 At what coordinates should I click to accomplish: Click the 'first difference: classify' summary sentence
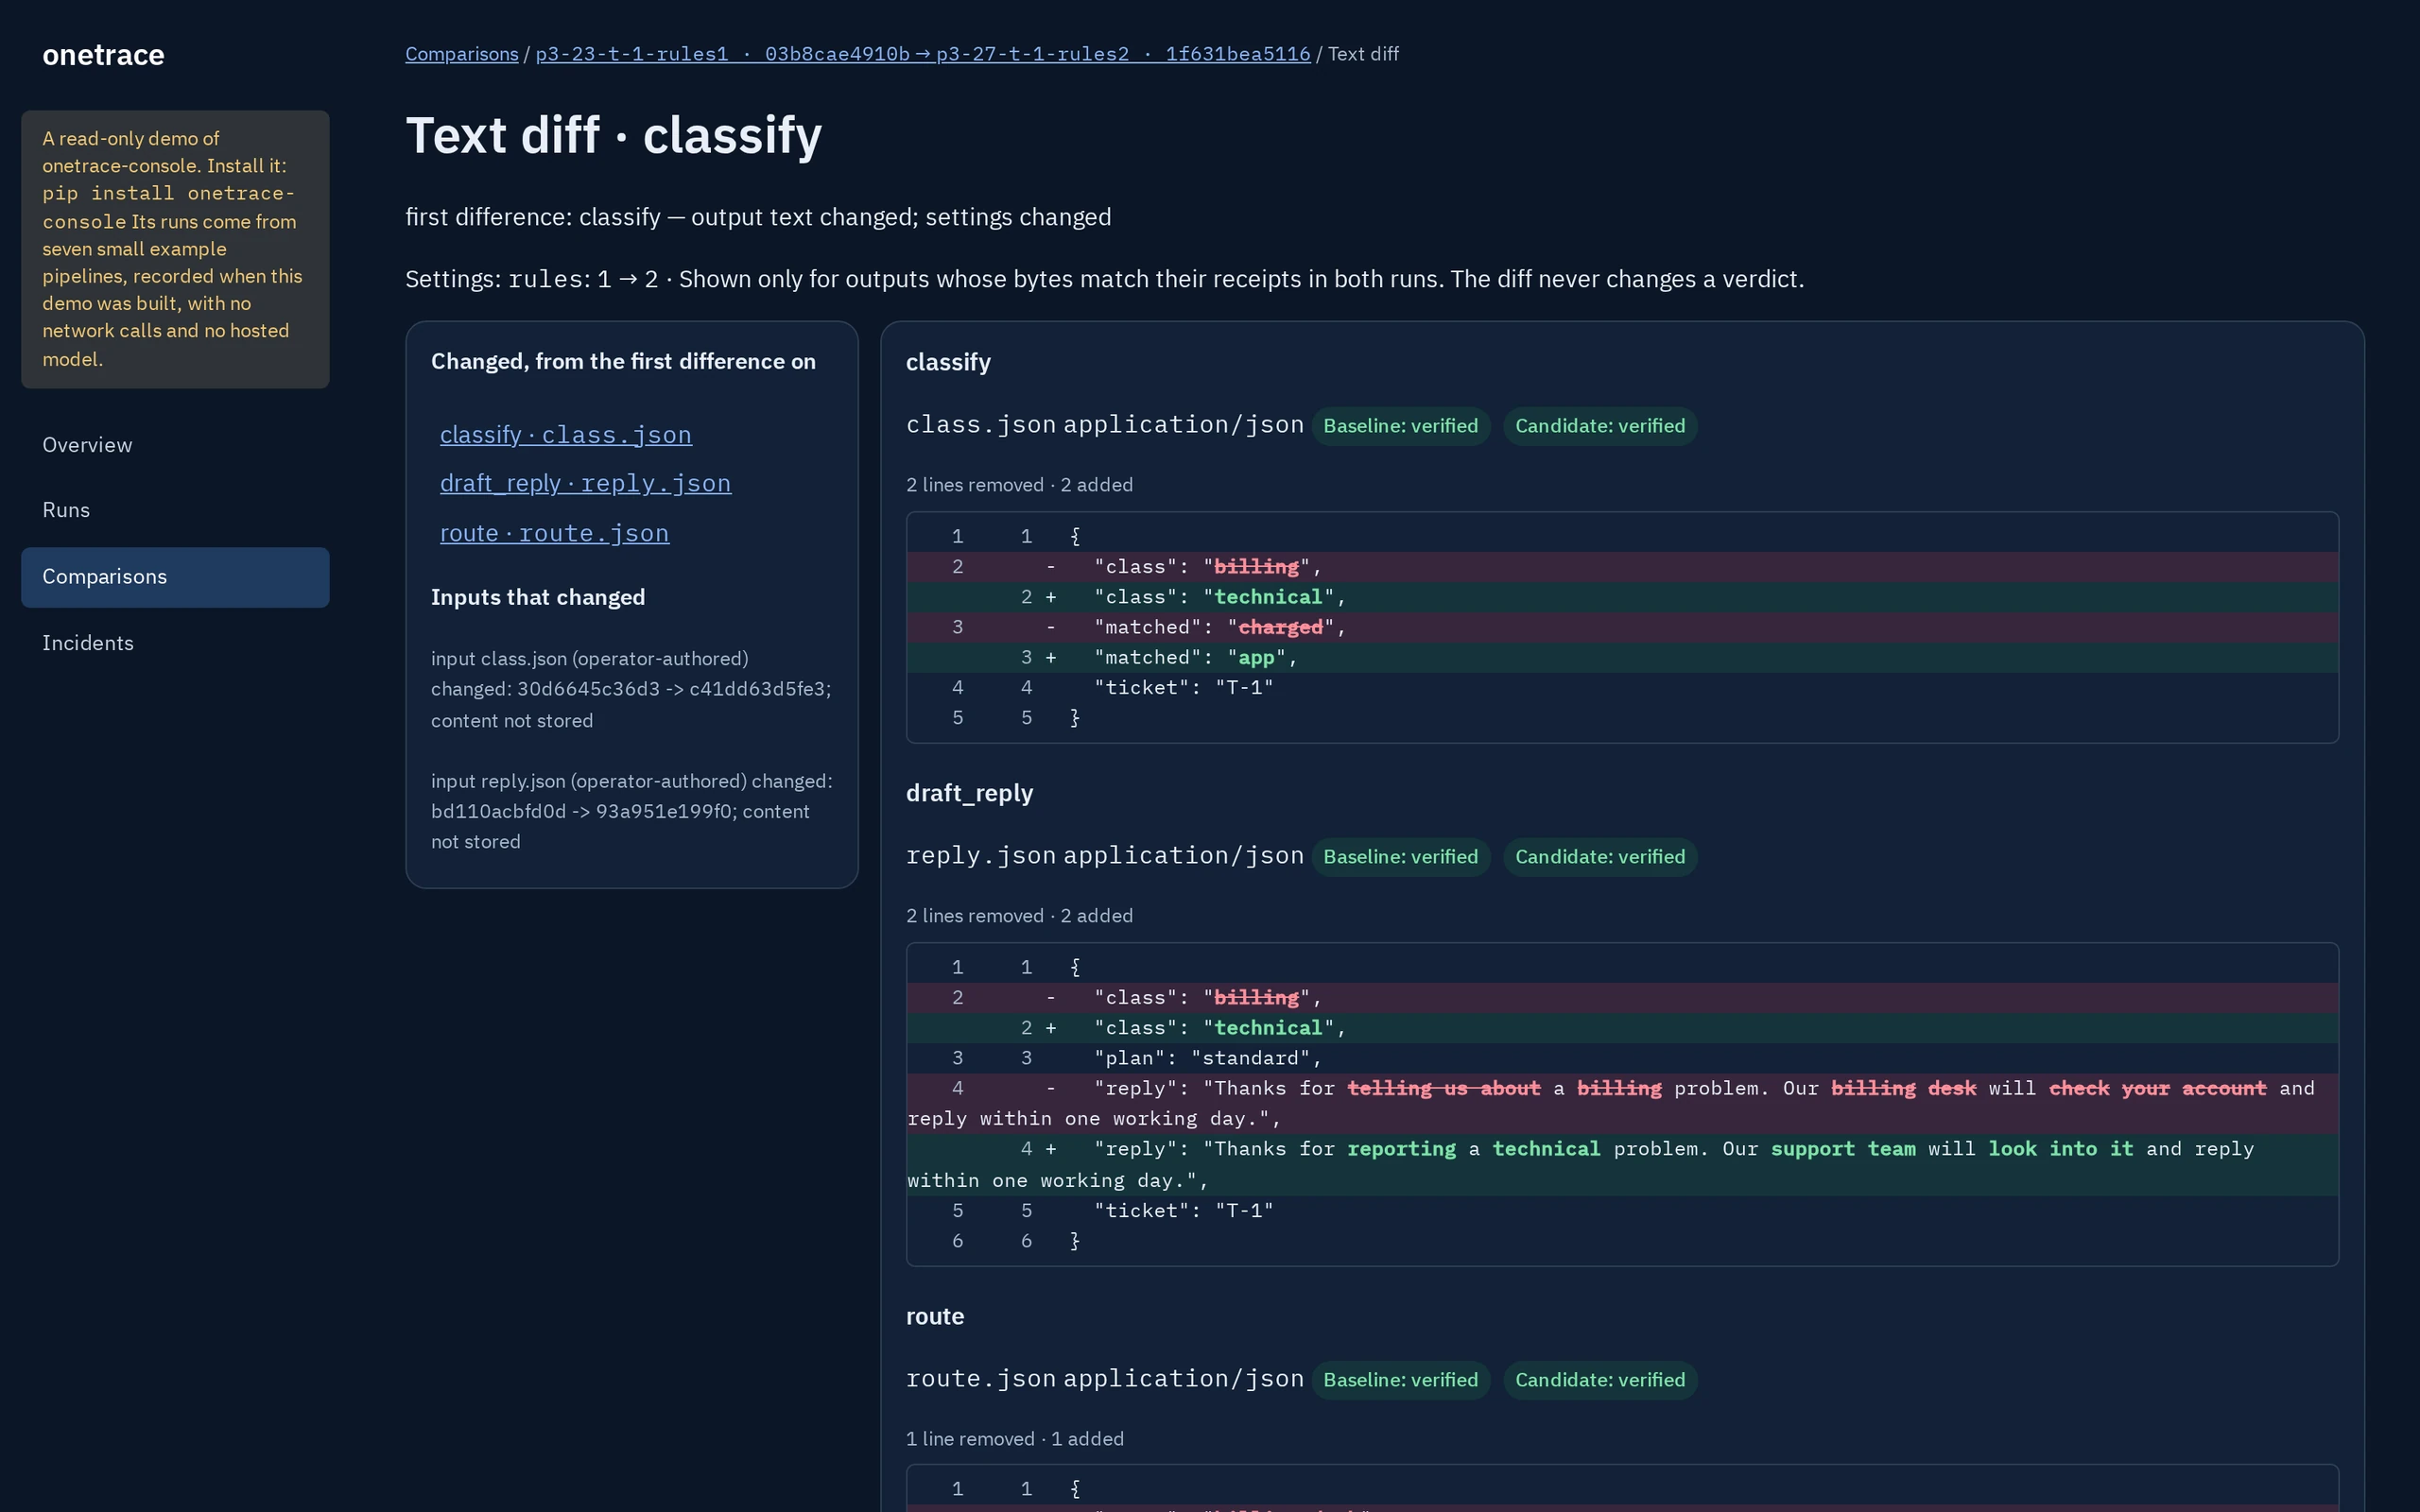(x=758, y=217)
